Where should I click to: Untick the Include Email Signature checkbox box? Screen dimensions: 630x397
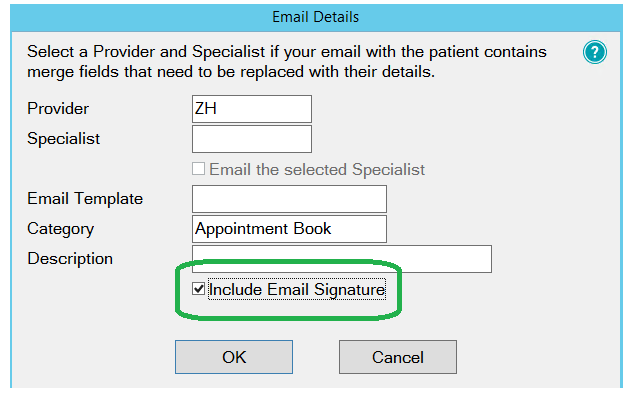(x=198, y=289)
